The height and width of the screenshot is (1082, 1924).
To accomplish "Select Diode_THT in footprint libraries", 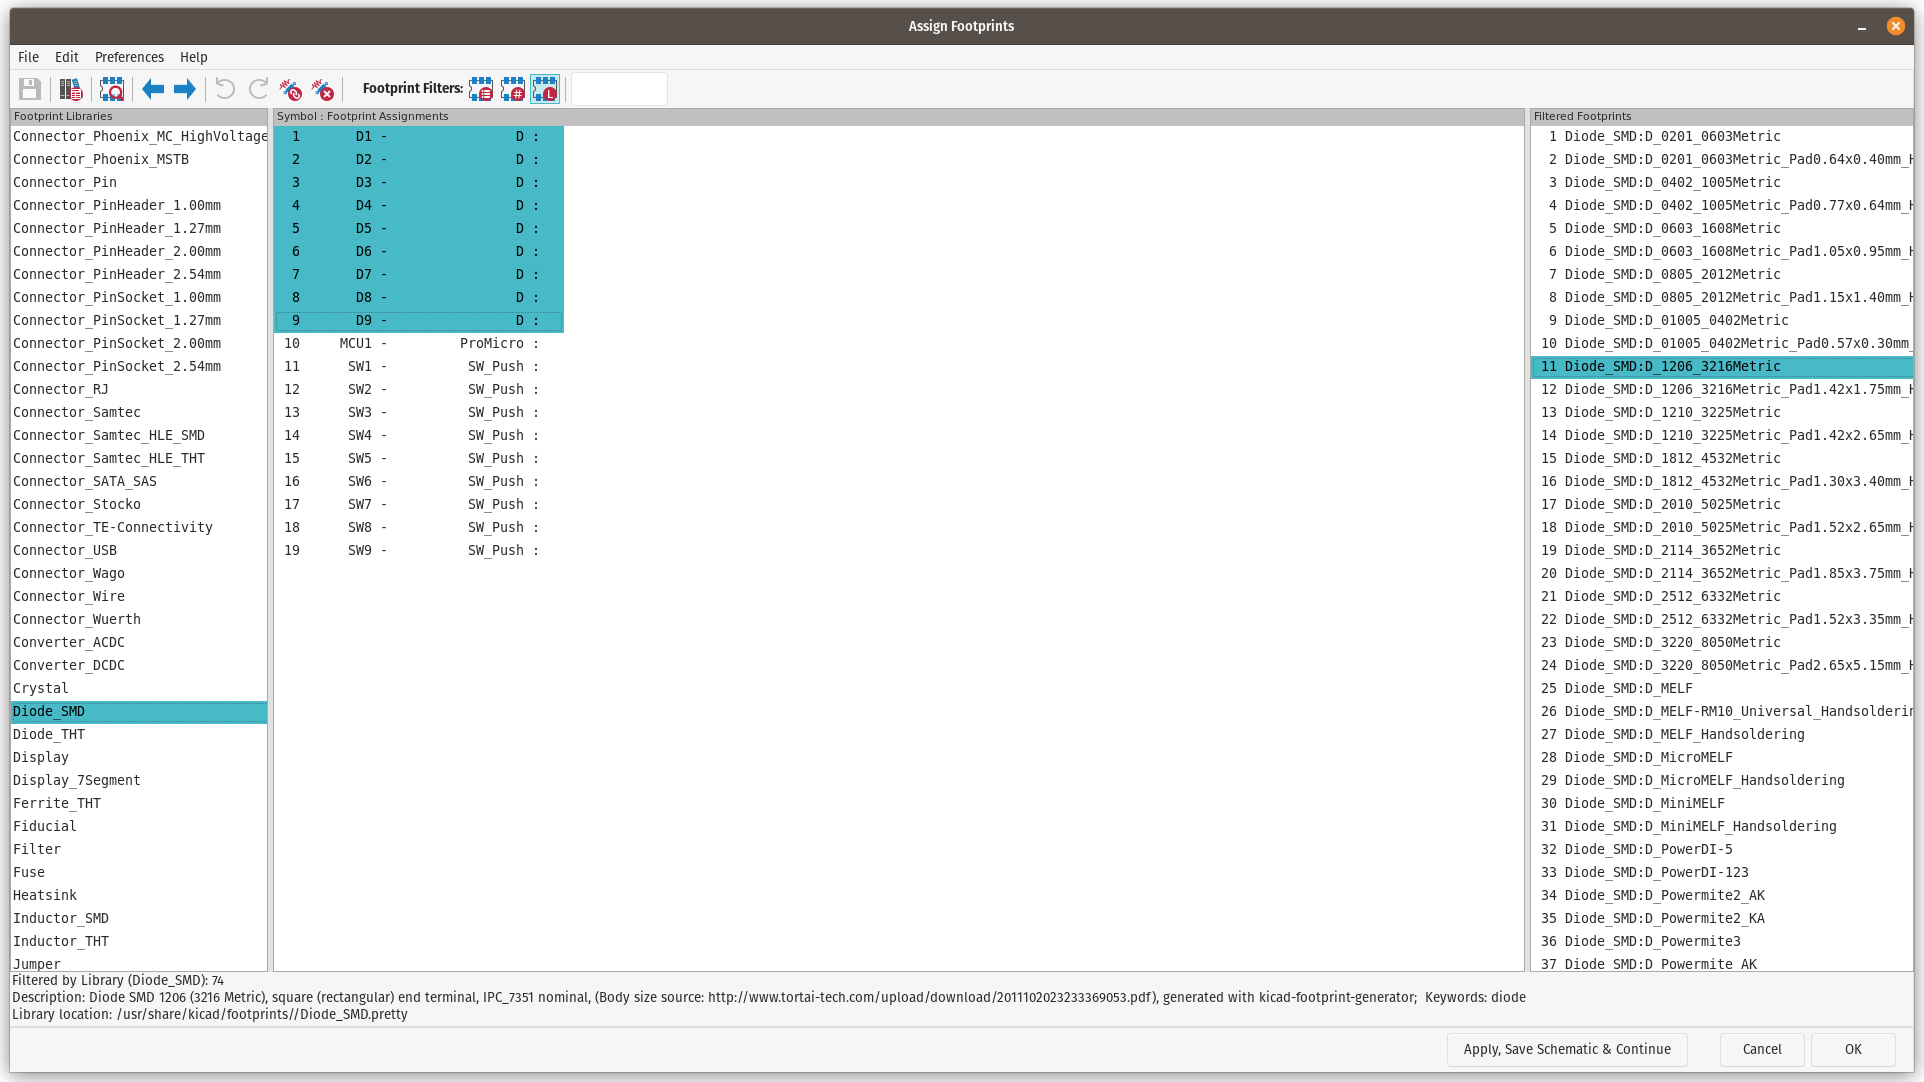I will coord(49,734).
